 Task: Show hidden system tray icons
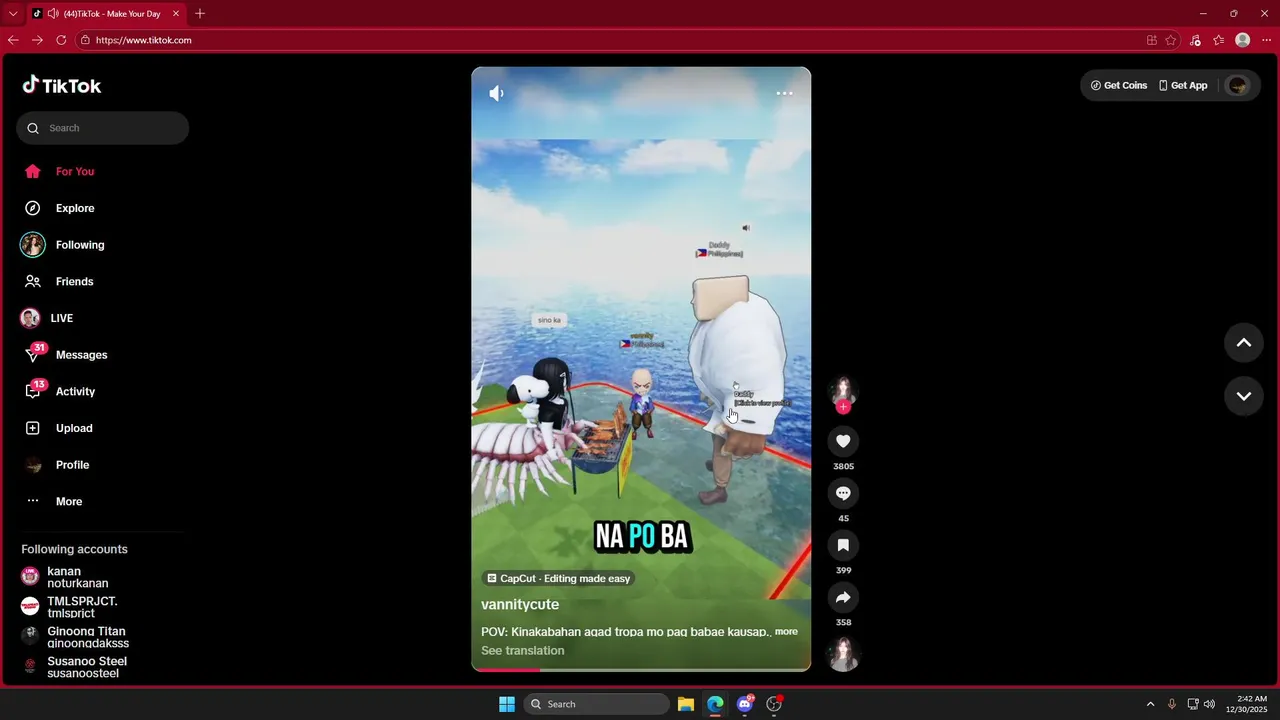(x=1150, y=704)
